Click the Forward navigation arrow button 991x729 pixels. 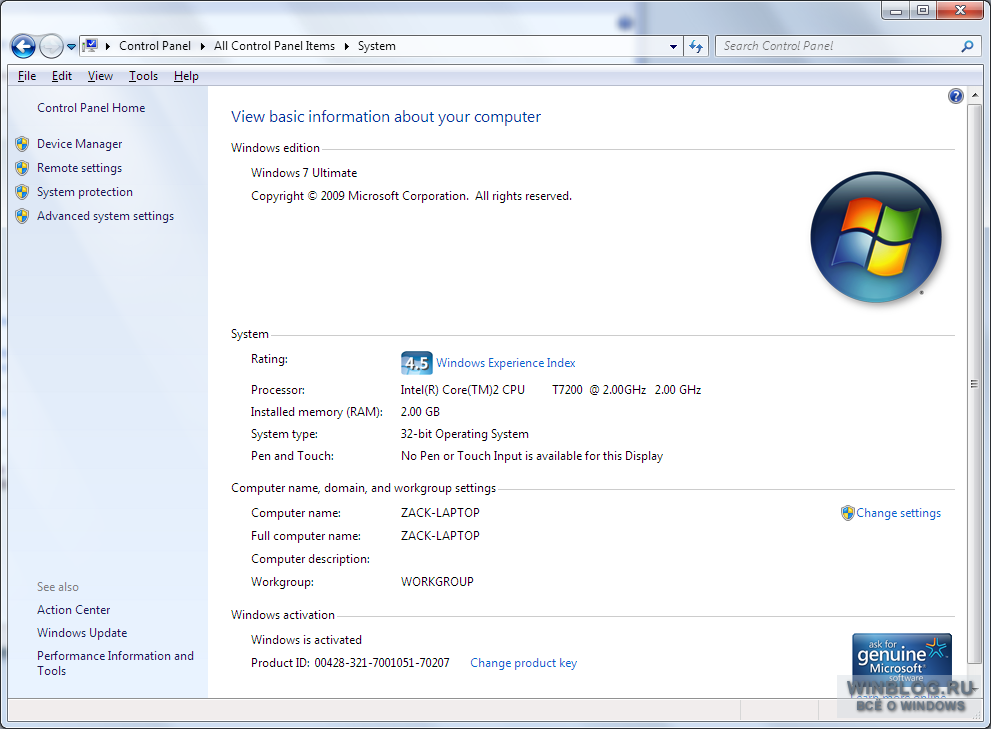tap(51, 46)
